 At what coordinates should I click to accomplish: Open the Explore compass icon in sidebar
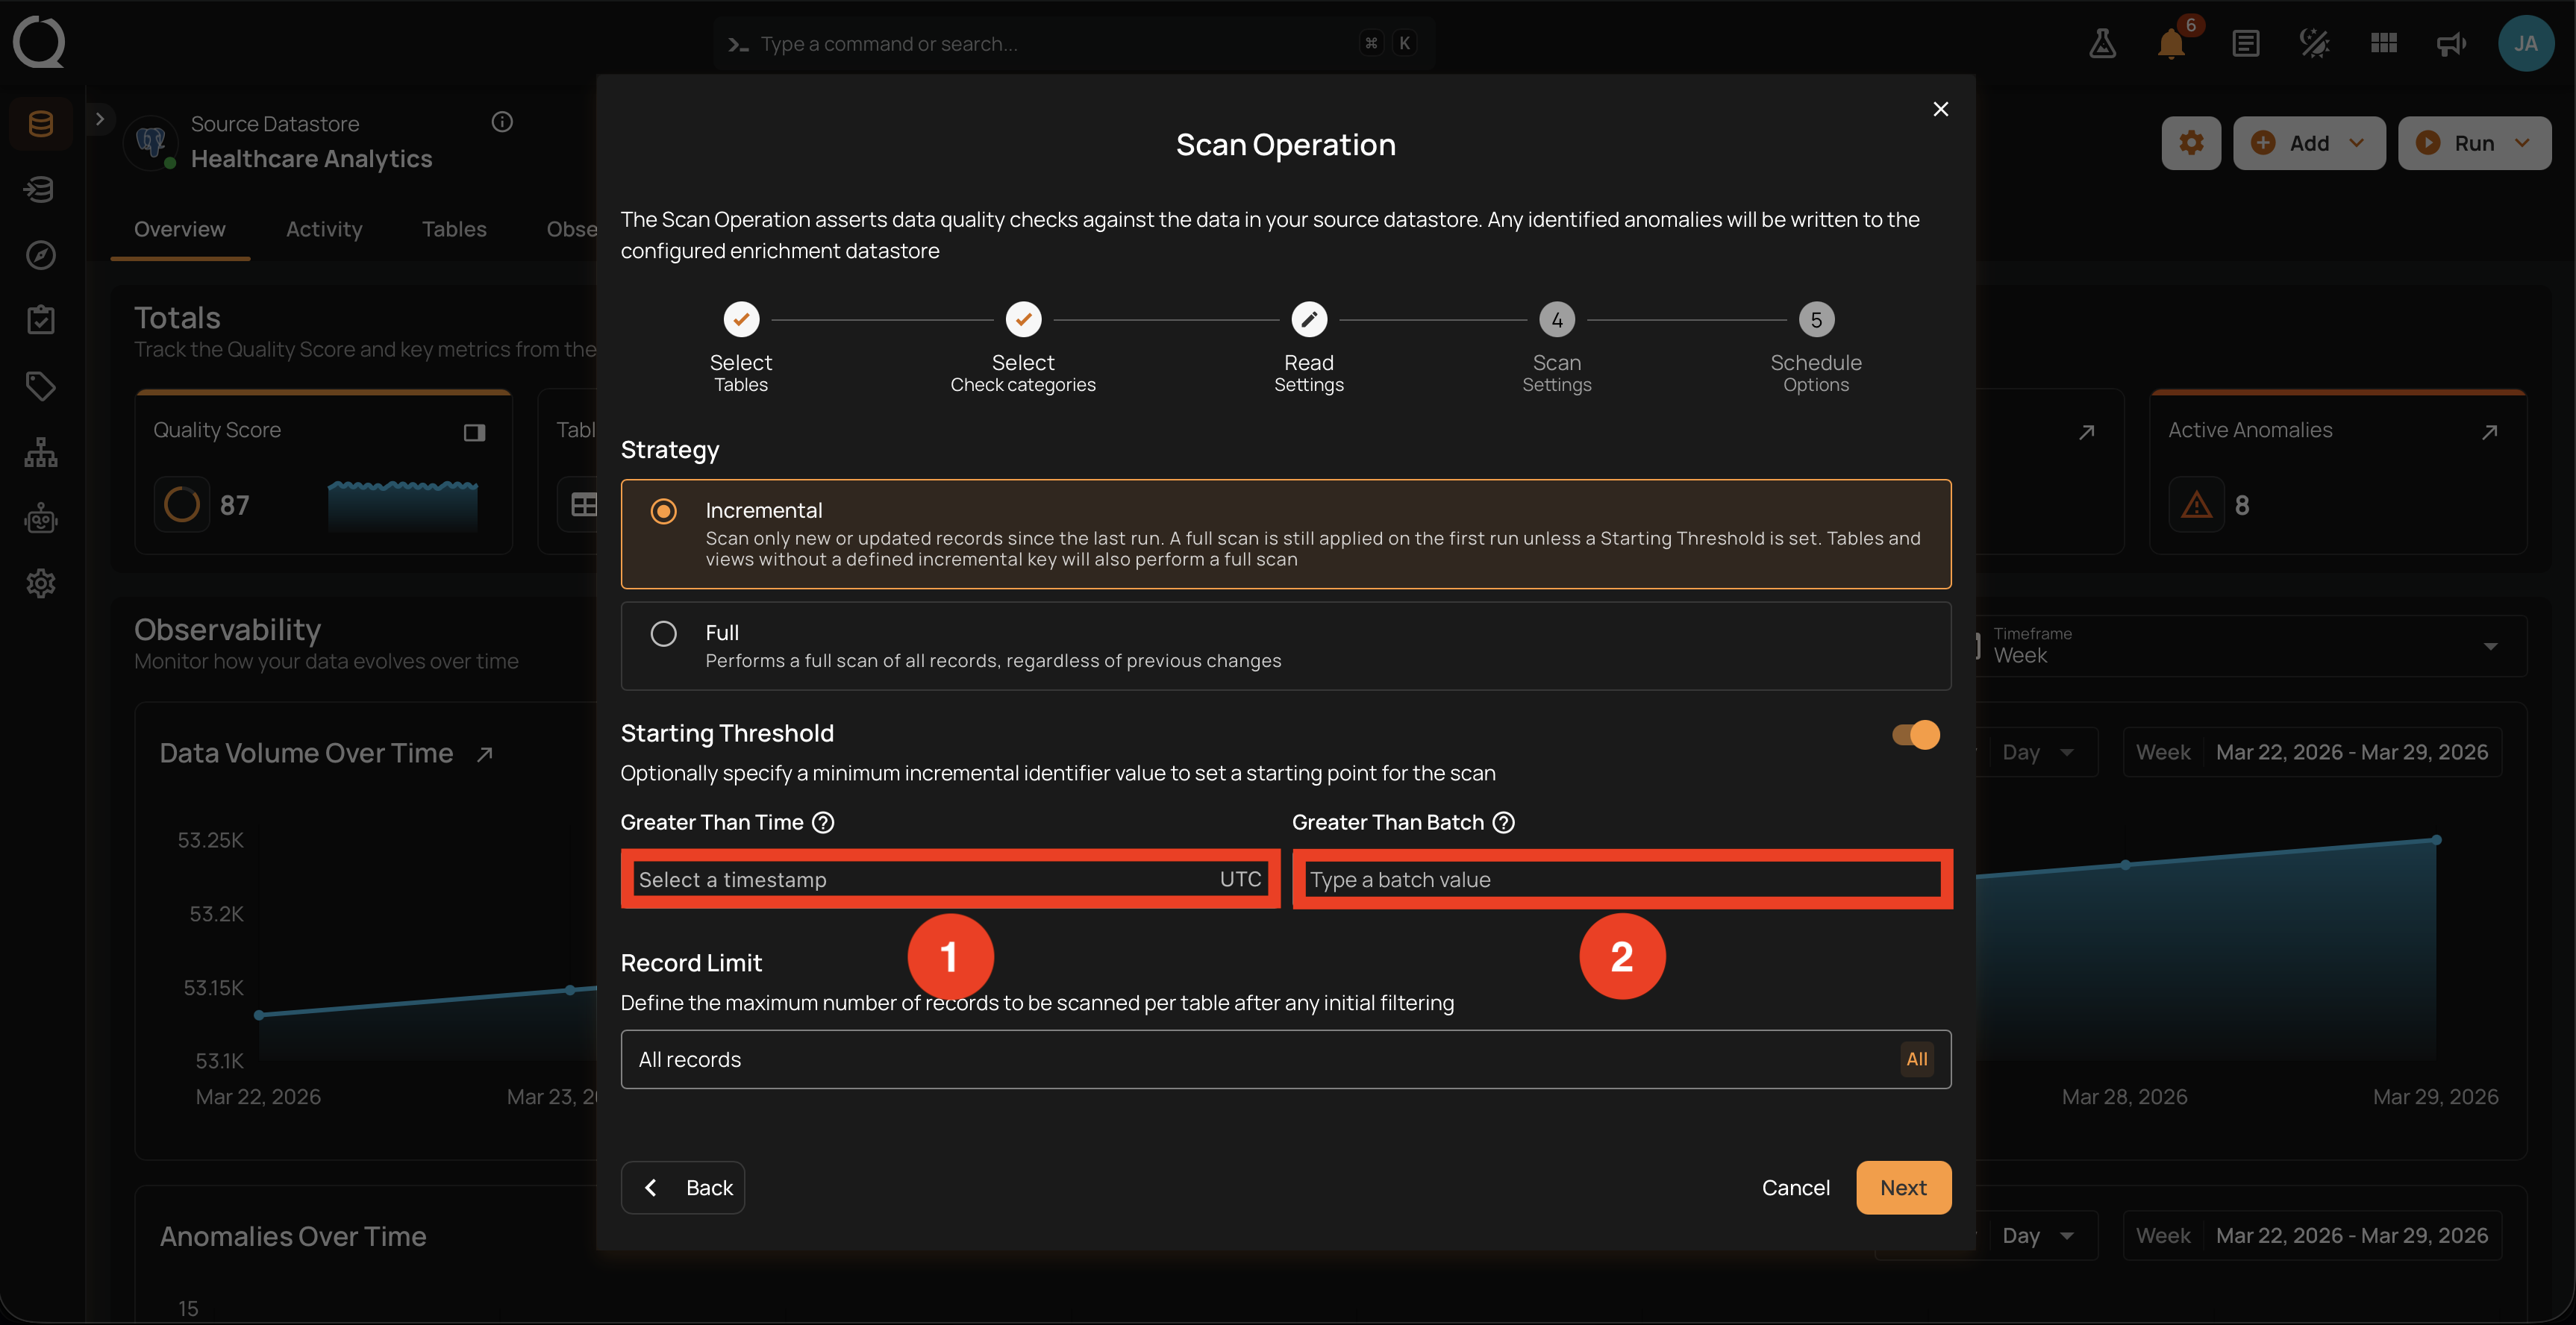[41, 255]
